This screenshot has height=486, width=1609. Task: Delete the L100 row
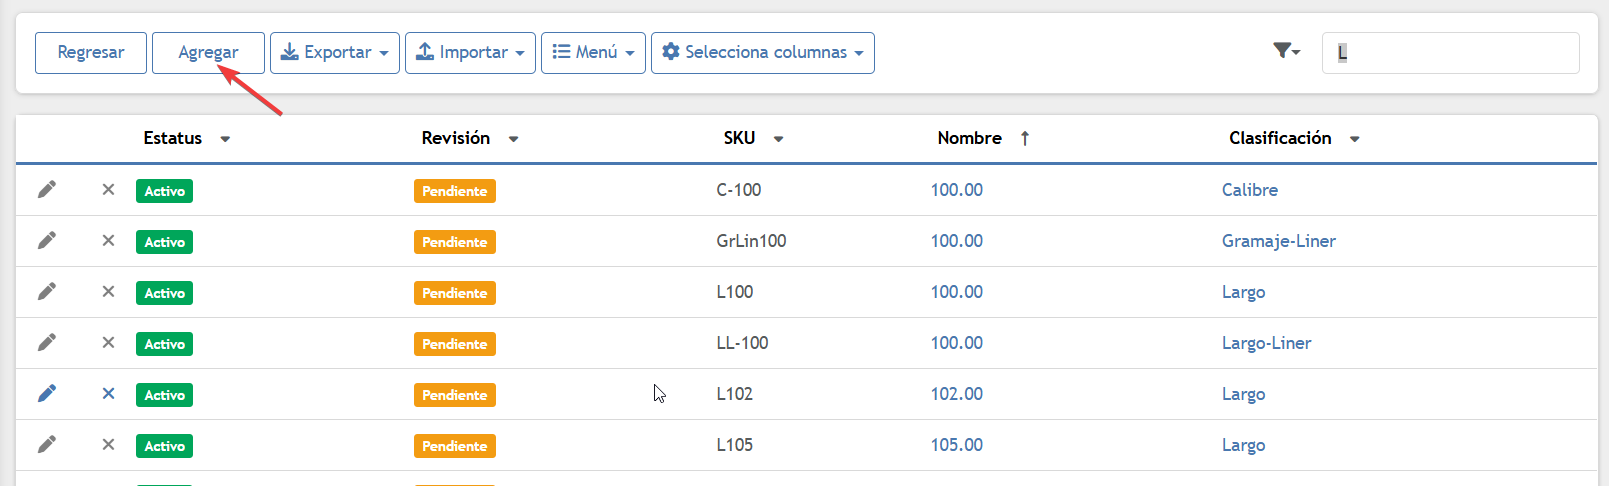tap(108, 292)
